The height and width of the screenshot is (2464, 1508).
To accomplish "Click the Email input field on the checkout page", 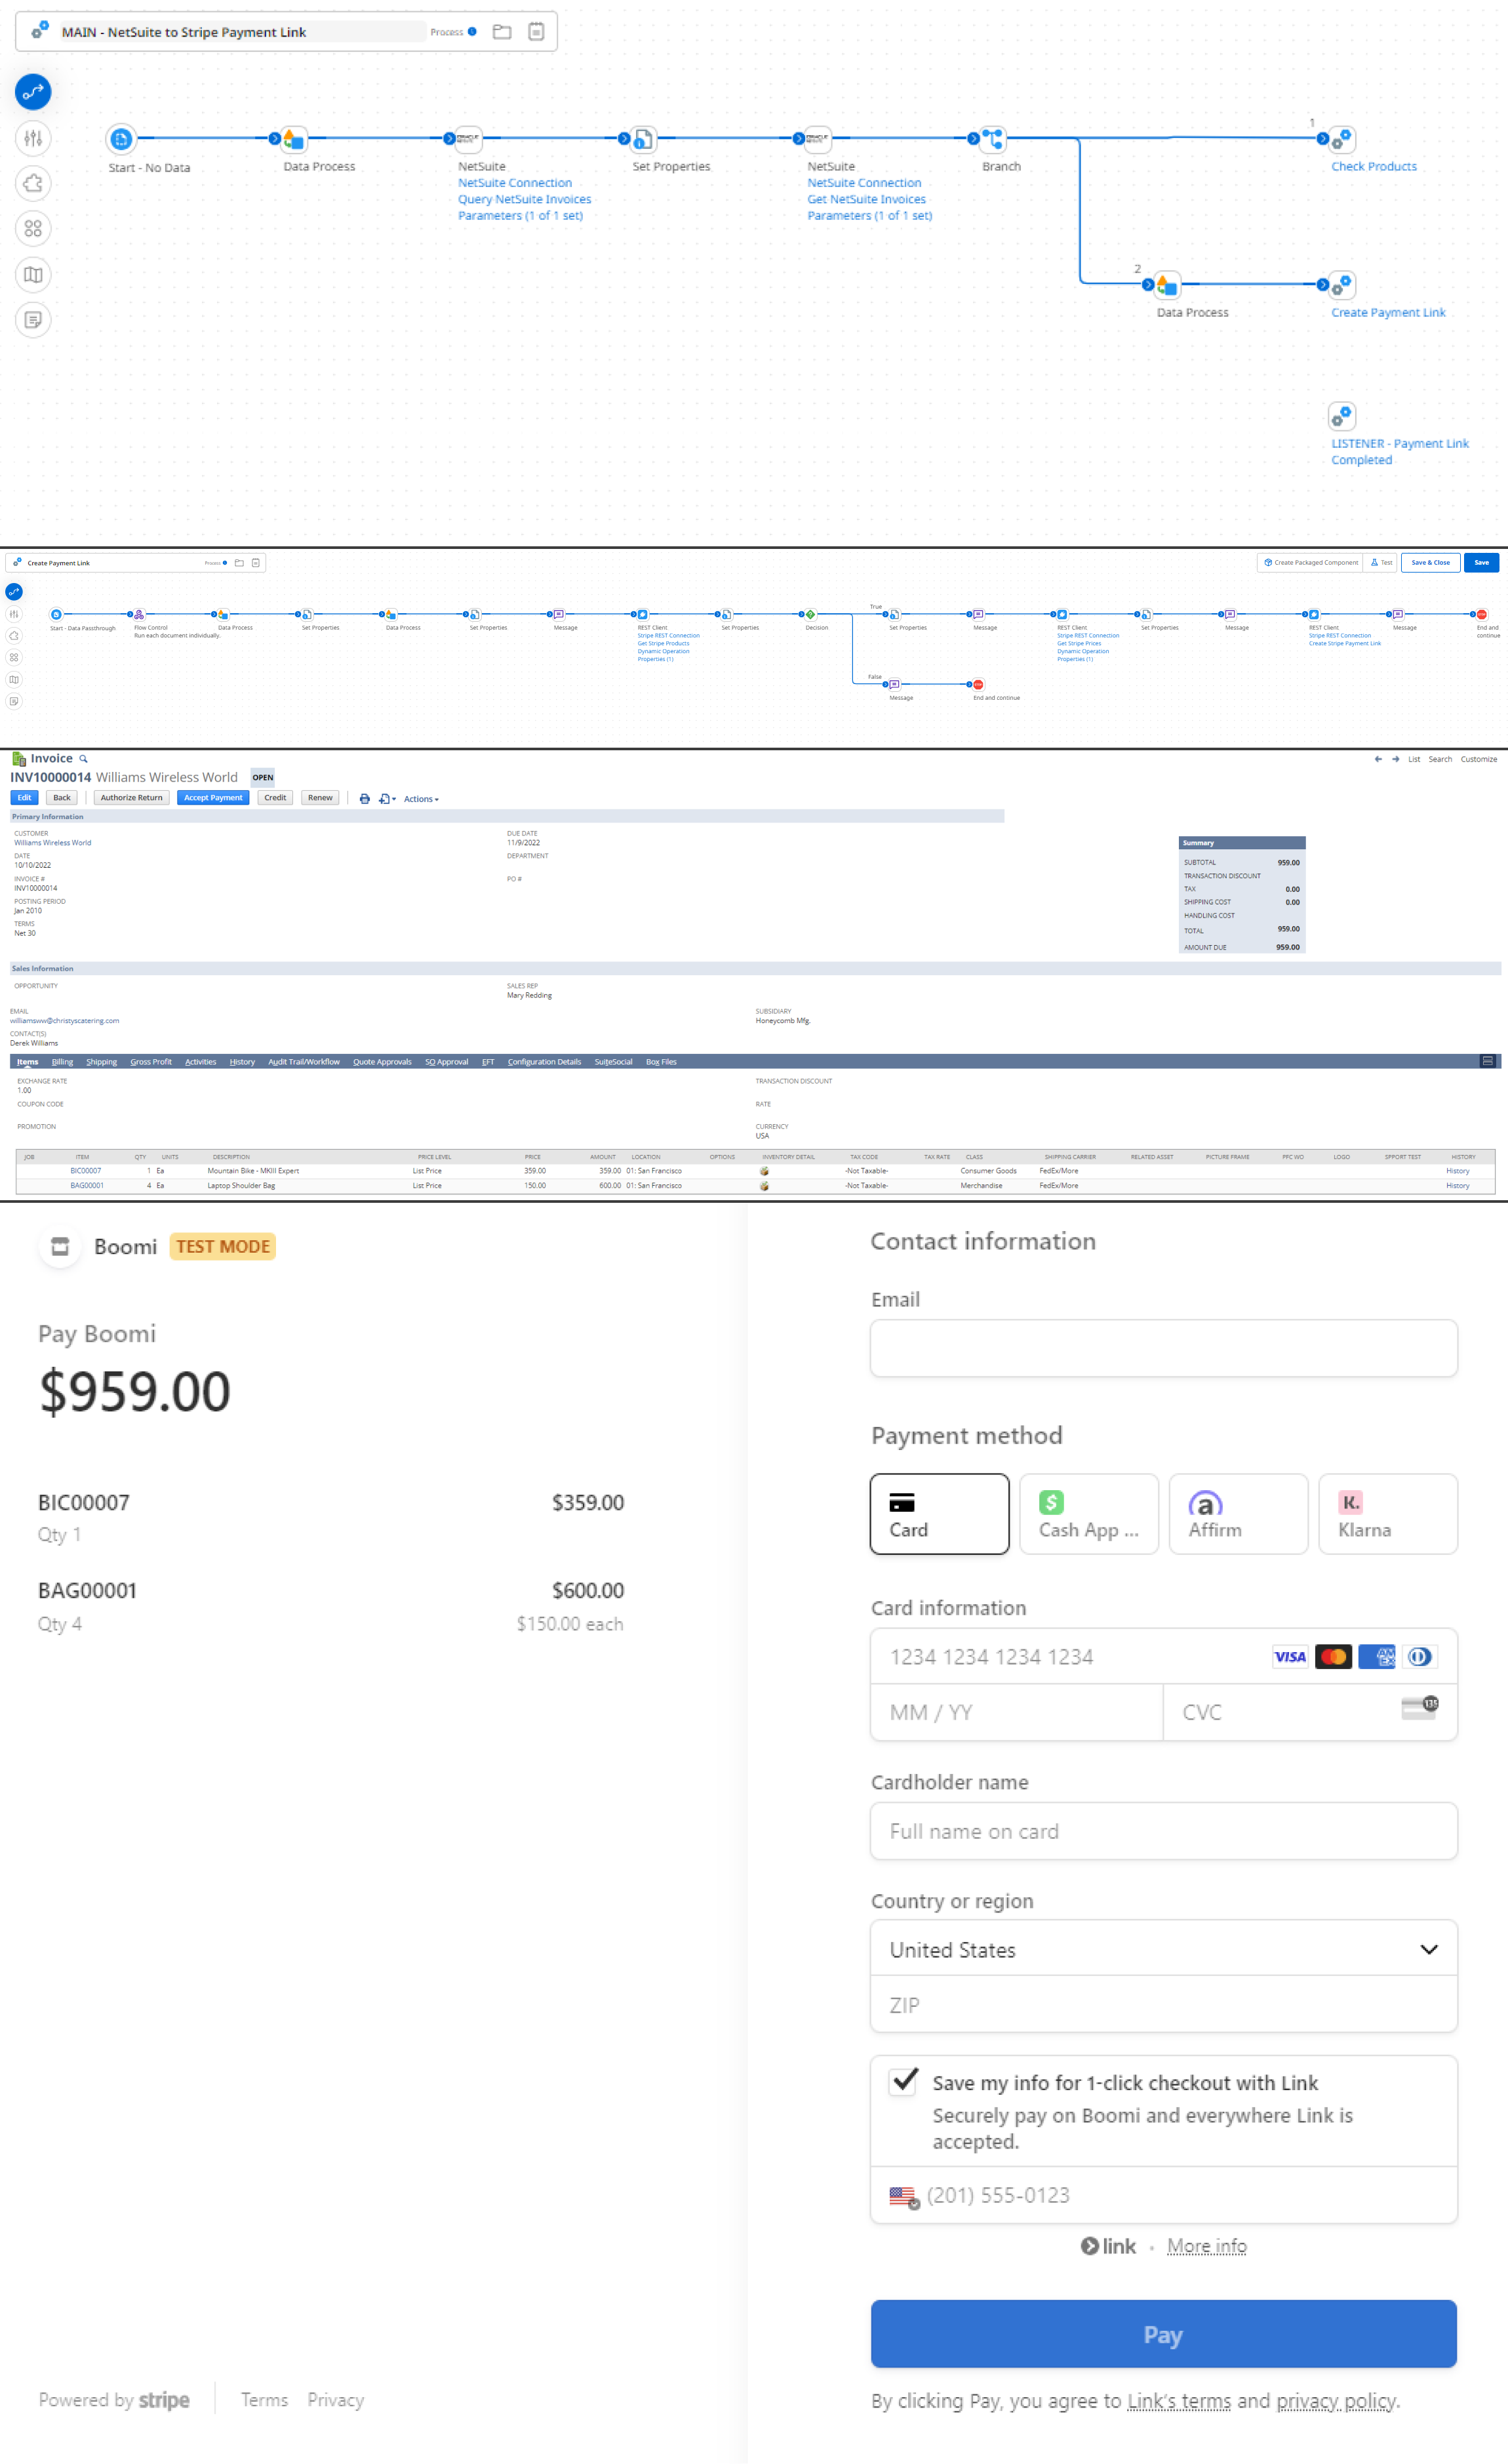I will 1163,1348.
